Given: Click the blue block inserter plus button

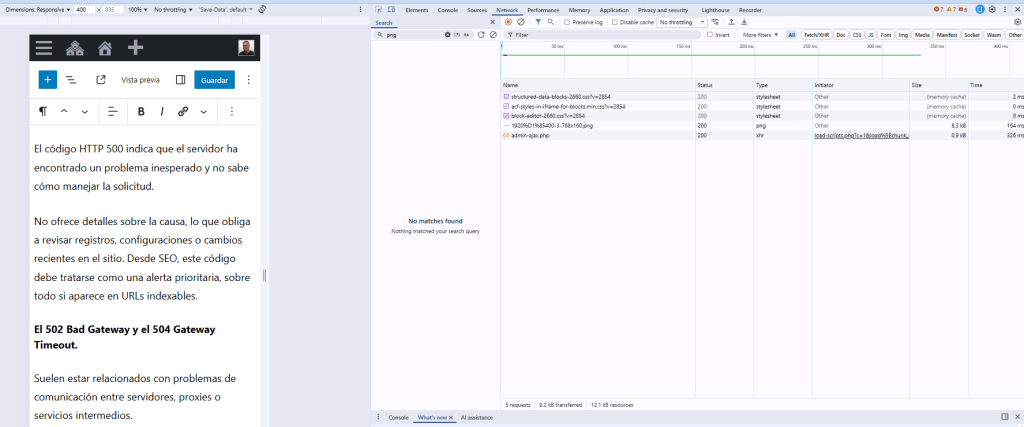Looking at the screenshot, I should click(x=47, y=79).
